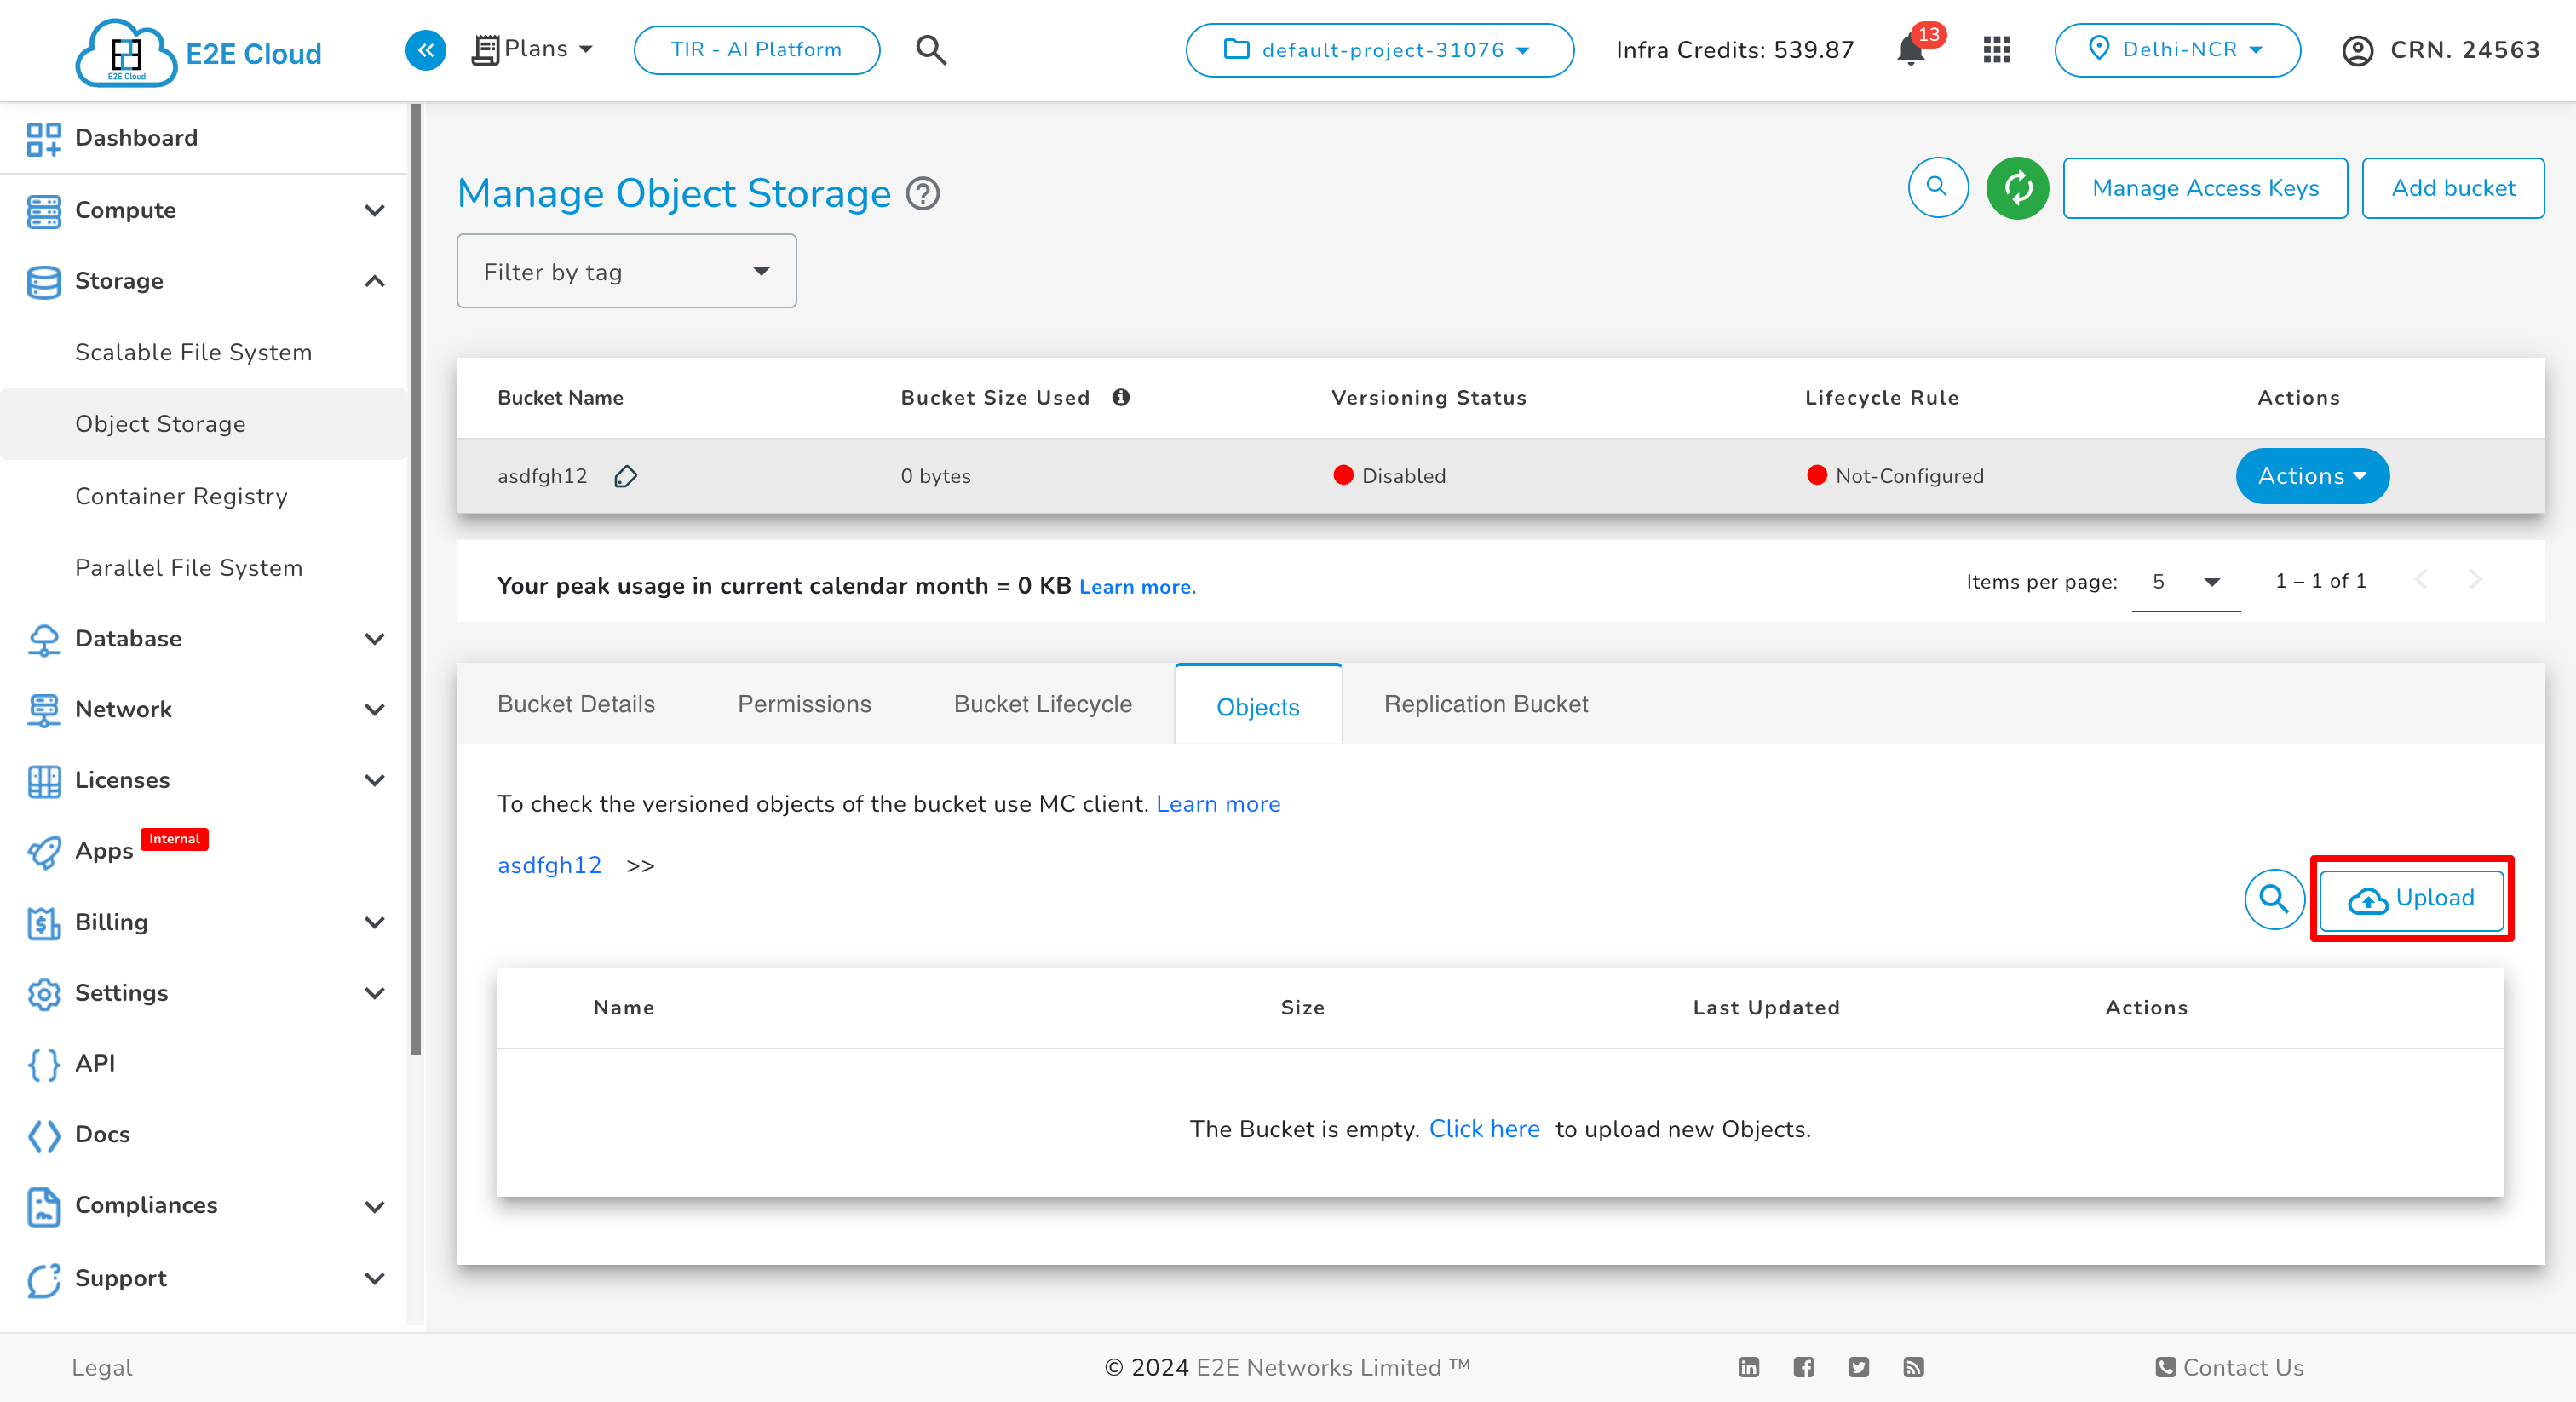Open Scalable File System
The image size is (2576, 1402).
click(194, 352)
